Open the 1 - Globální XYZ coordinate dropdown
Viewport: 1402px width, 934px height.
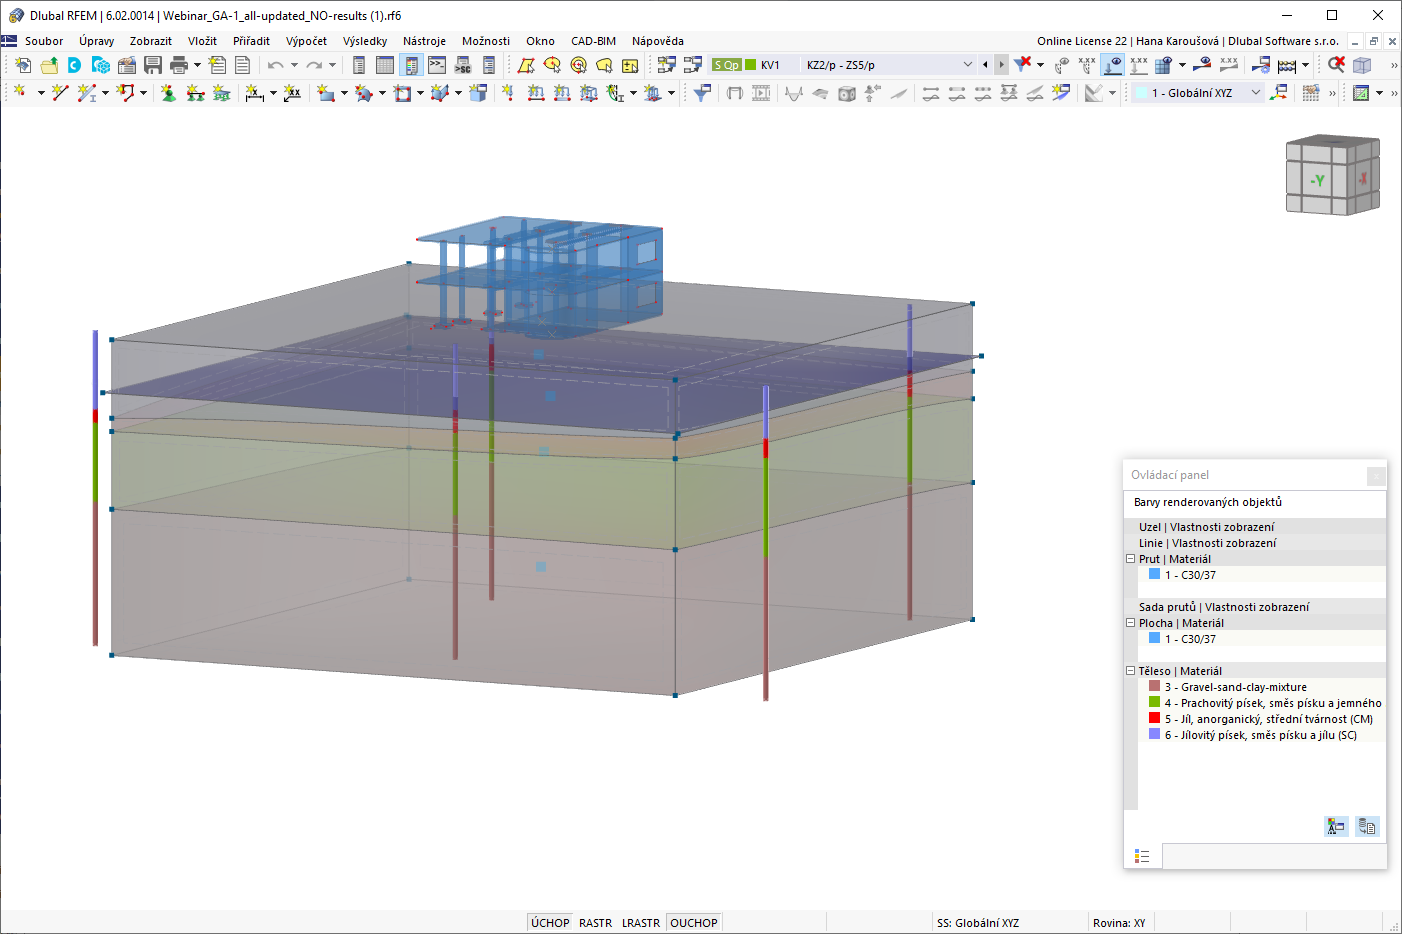tap(1199, 93)
